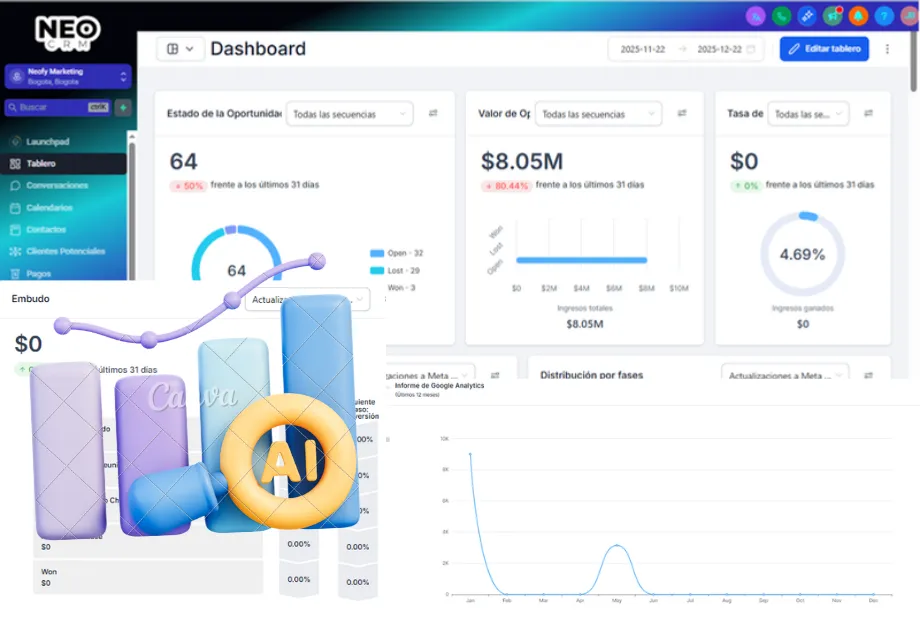Click the 80.44% change badge
920x620 pixels.
pos(506,186)
